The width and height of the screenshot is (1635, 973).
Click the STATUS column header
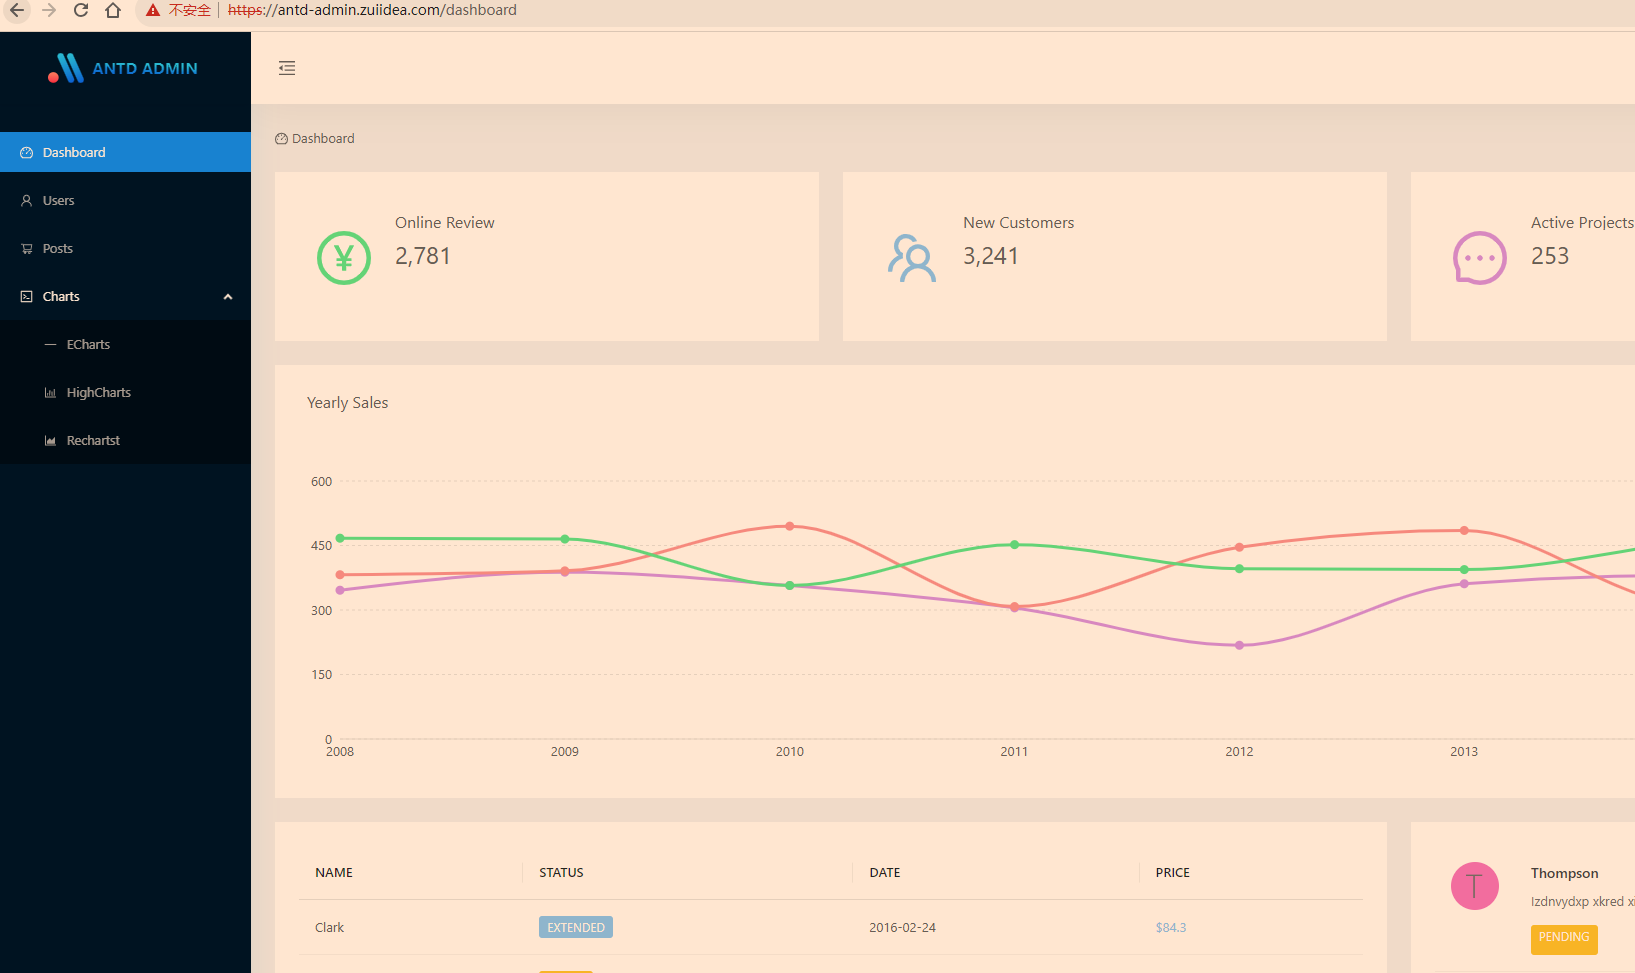point(561,873)
